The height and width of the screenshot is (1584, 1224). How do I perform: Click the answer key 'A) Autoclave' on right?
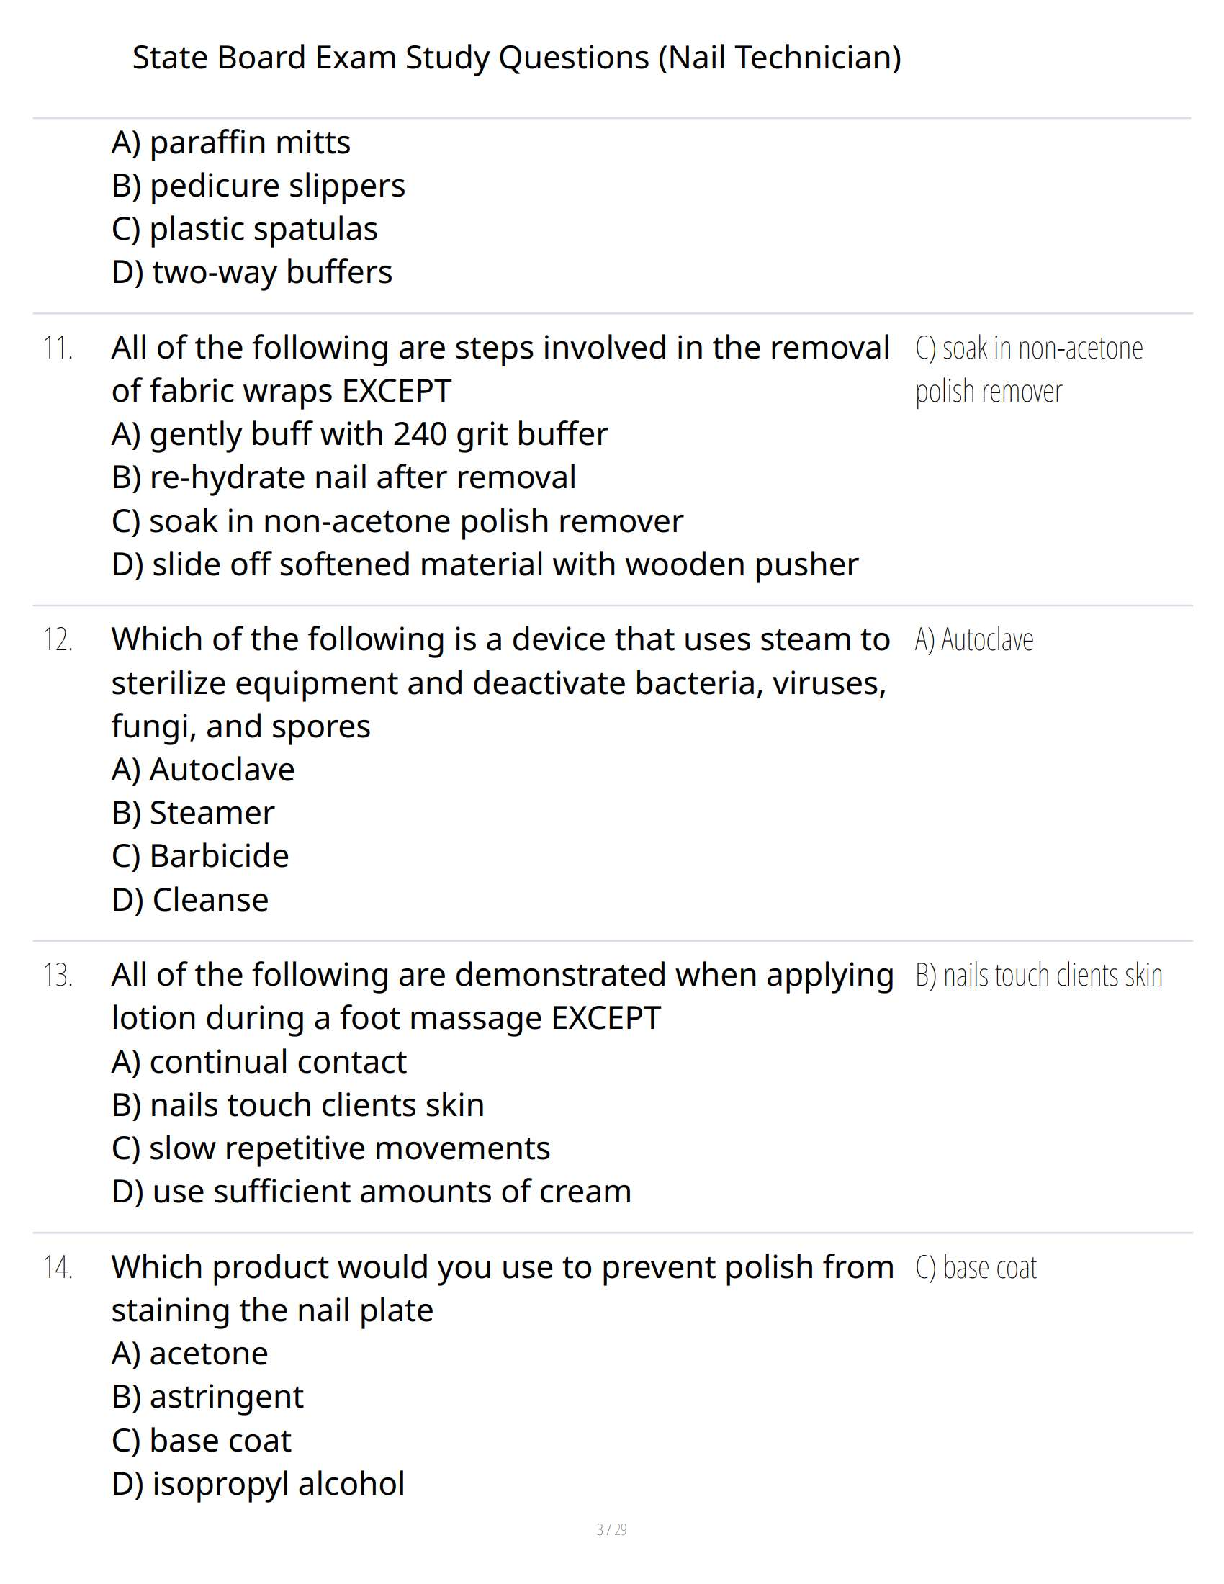point(974,640)
